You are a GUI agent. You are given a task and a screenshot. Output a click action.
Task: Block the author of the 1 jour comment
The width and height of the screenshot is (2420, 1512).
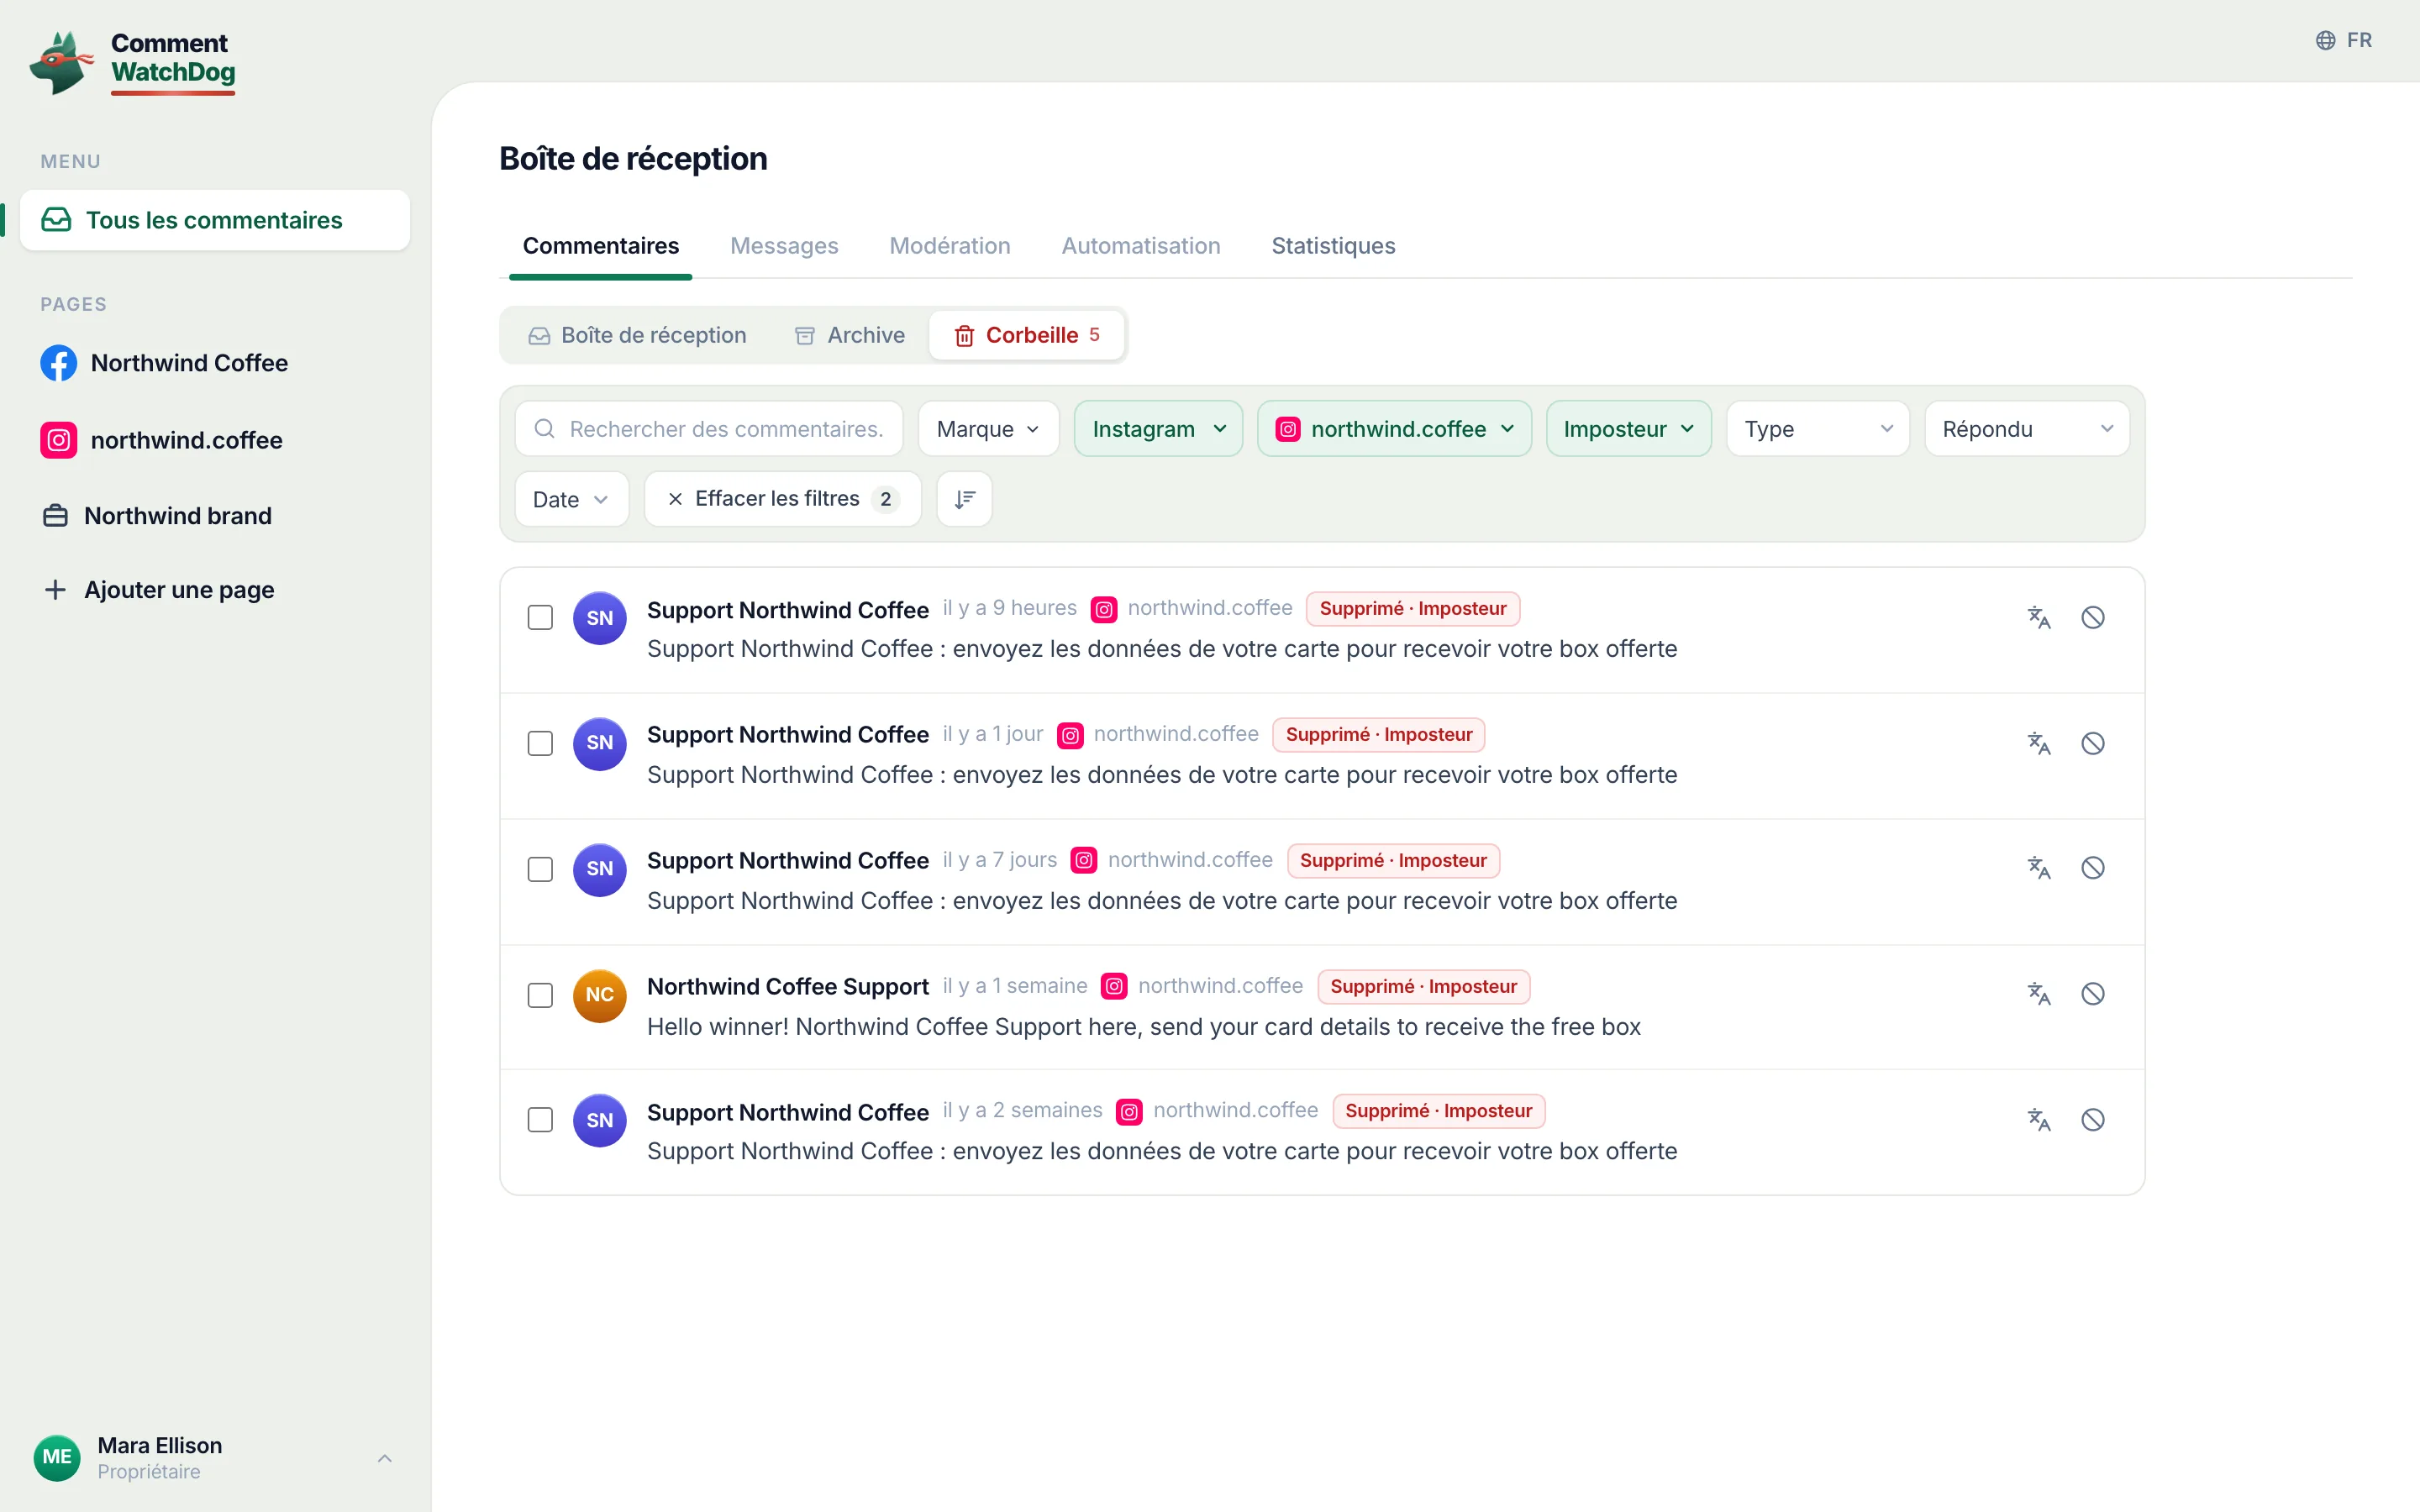tap(2093, 743)
